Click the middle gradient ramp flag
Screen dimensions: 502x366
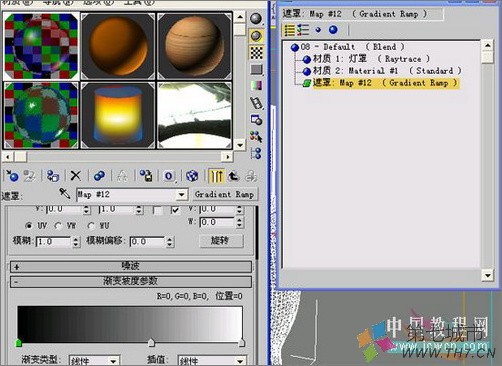click(x=151, y=342)
